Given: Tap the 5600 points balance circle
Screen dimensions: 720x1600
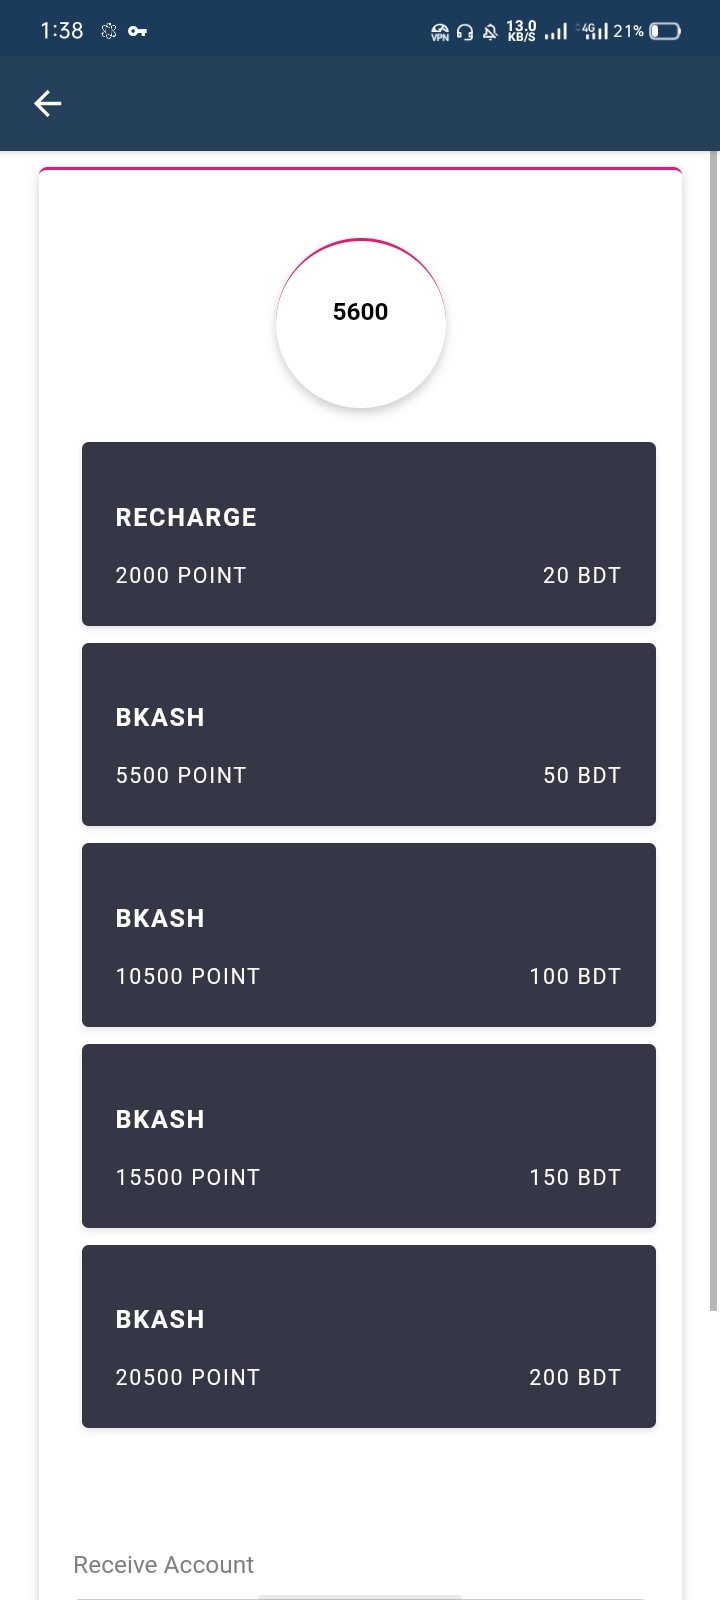Looking at the screenshot, I should pyautogui.click(x=361, y=323).
